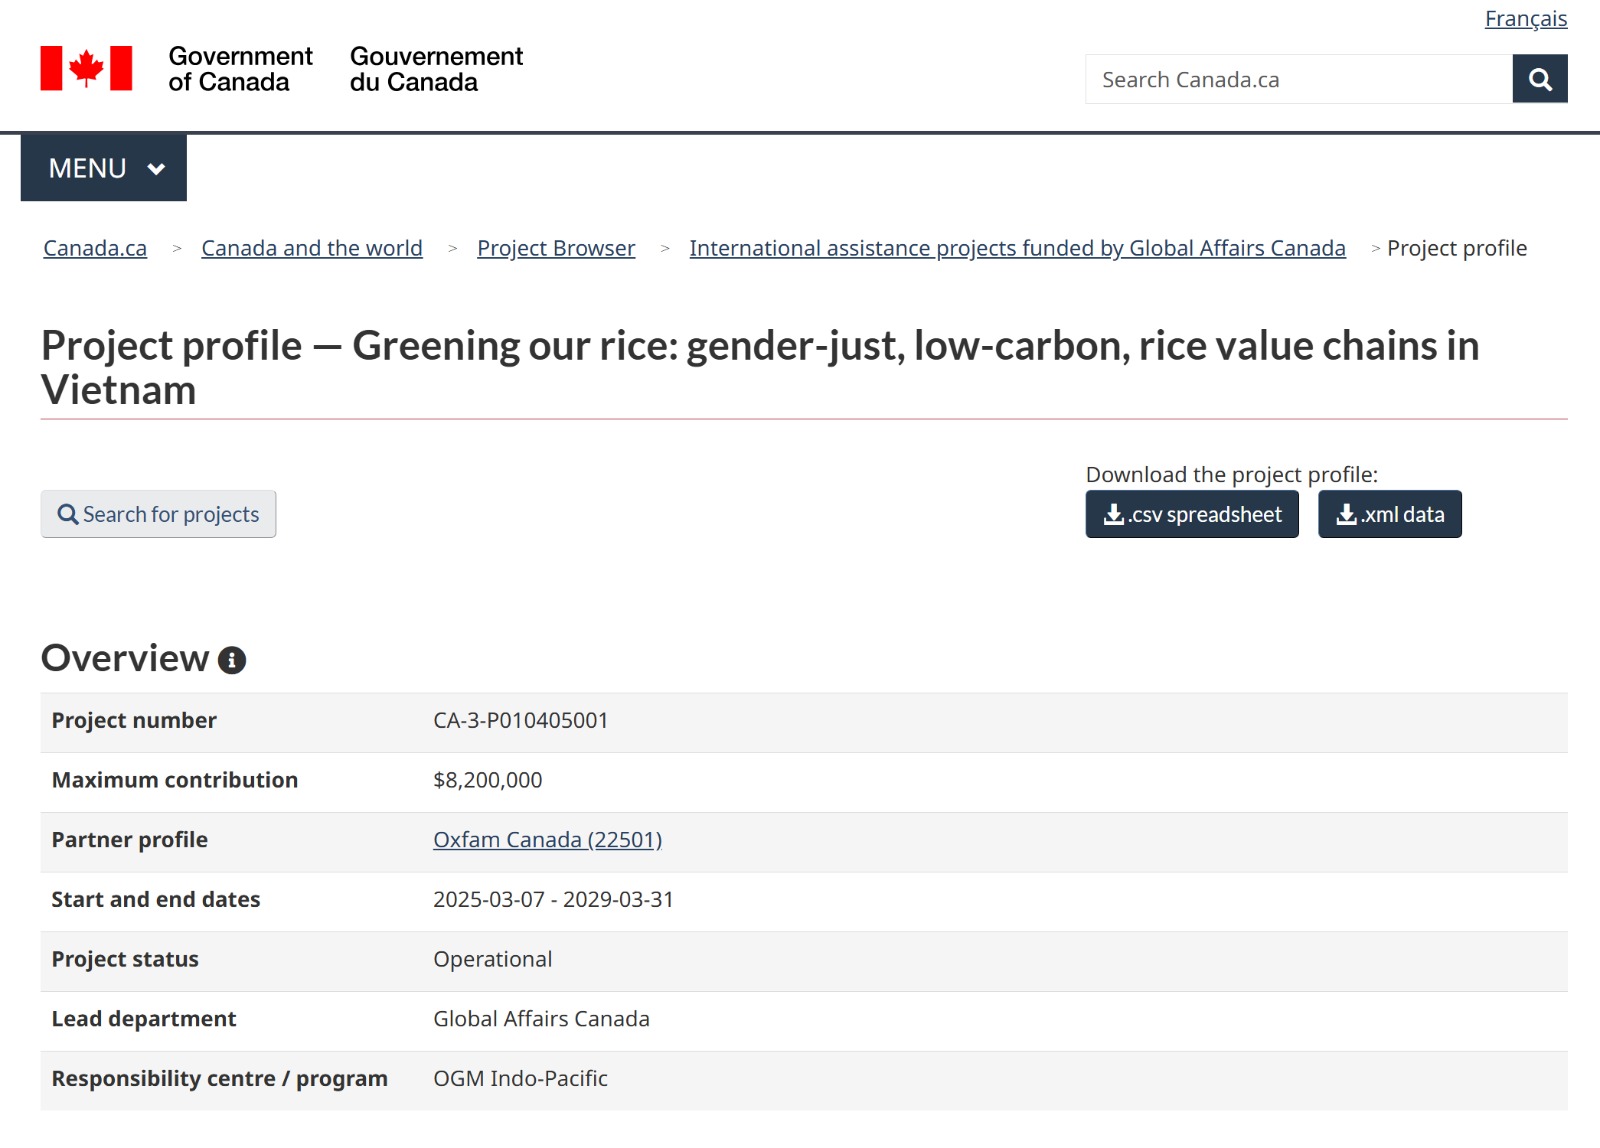Click the Project profile breadcrumb text
The height and width of the screenshot is (1148, 1600).
tap(1456, 248)
